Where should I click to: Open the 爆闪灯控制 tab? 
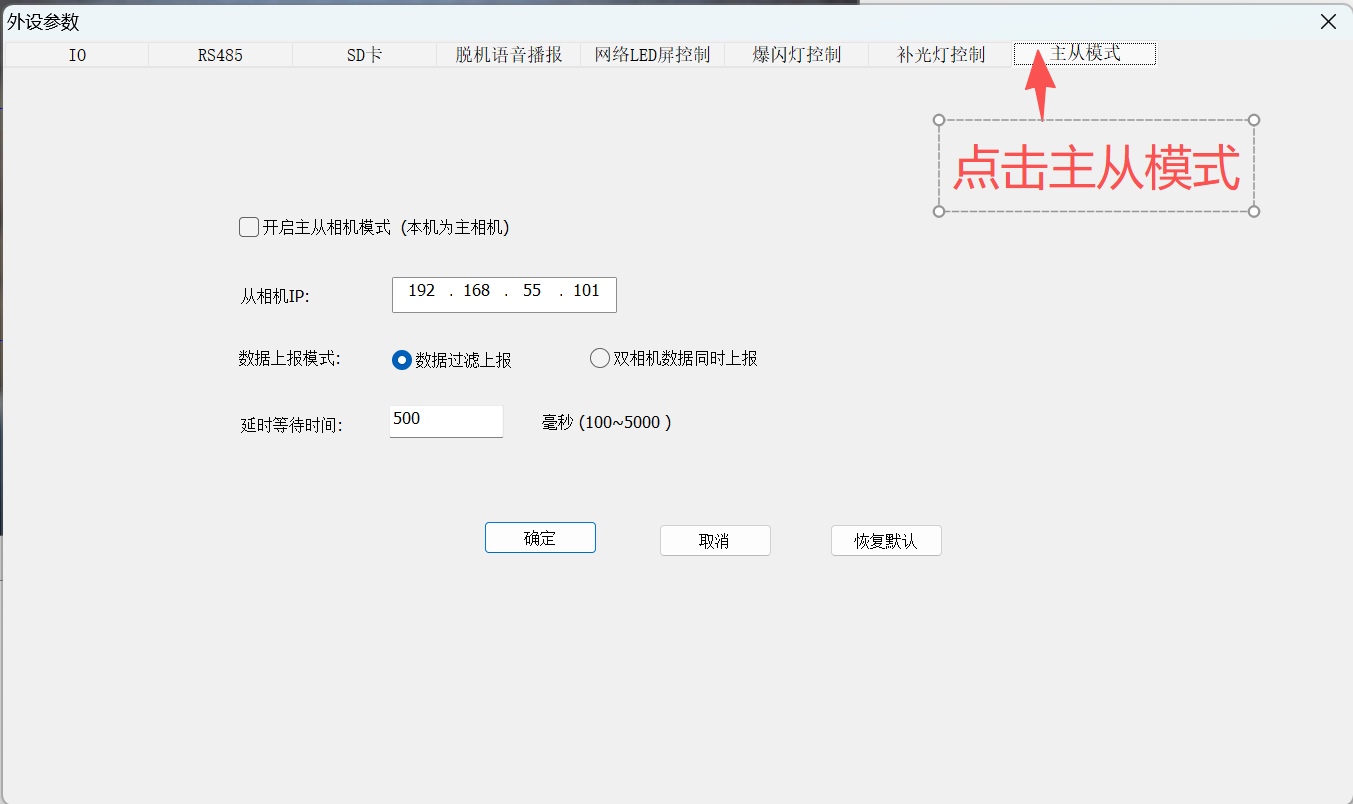[796, 55]
